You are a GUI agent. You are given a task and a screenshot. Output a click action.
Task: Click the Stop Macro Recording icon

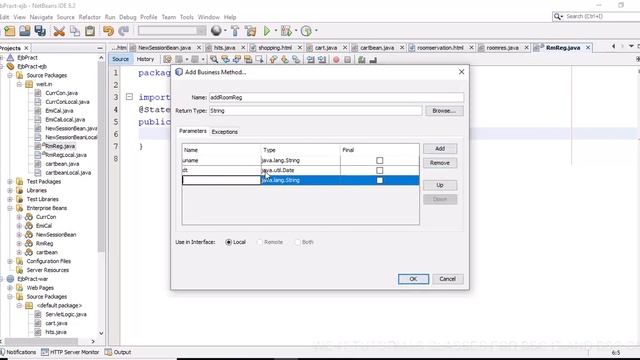click(347, 60)
